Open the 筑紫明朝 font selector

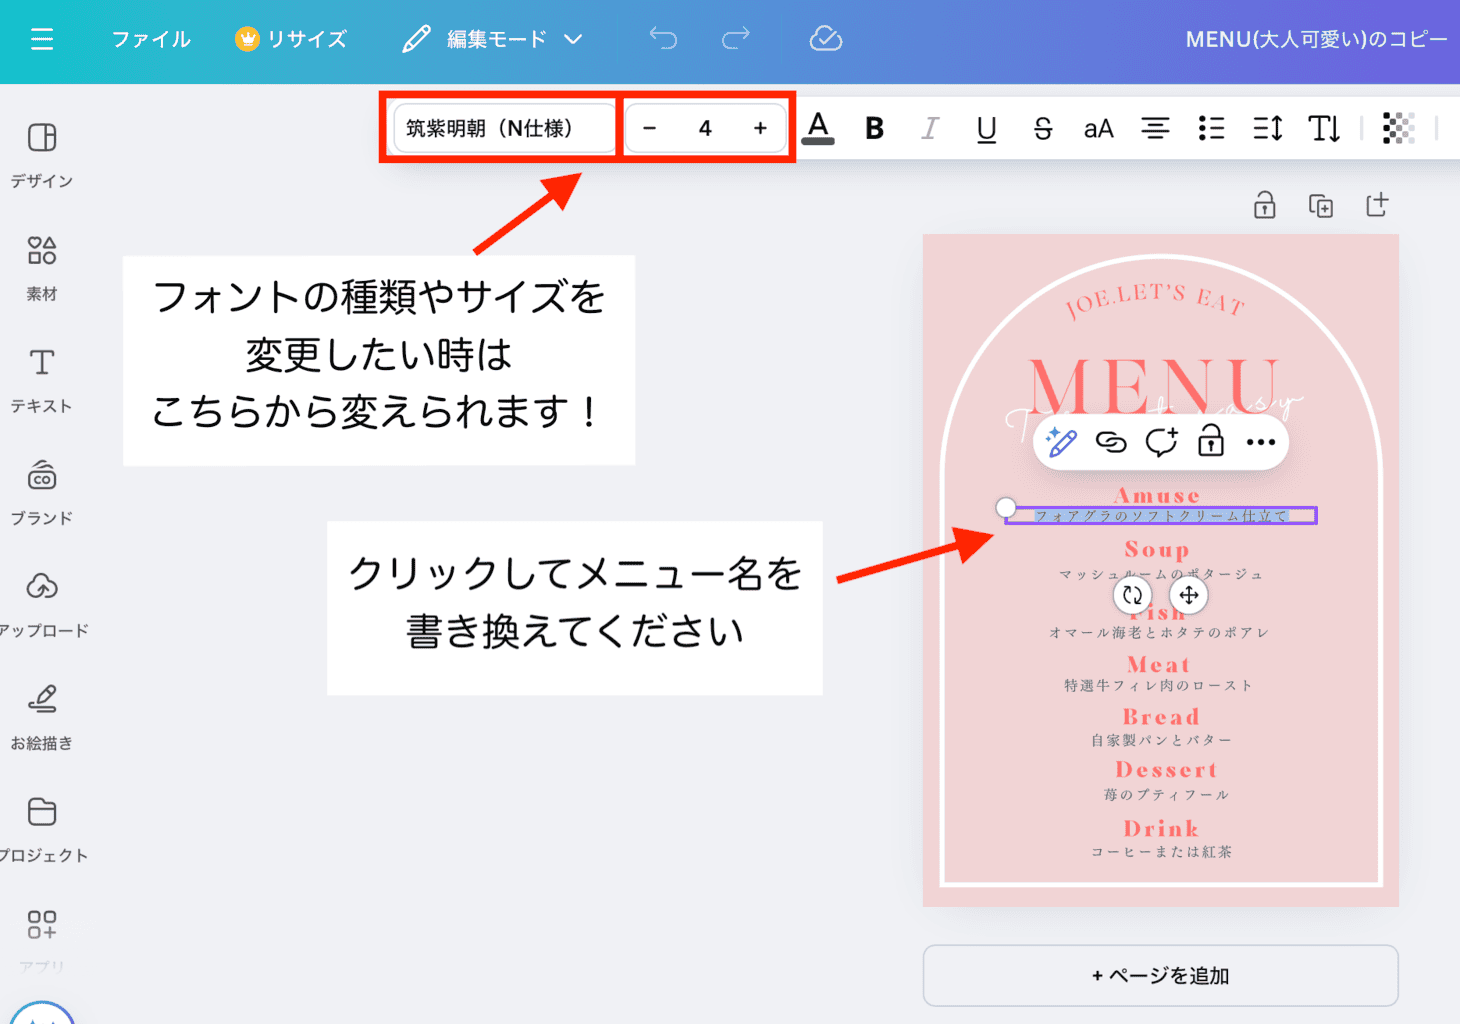[504, 128]
